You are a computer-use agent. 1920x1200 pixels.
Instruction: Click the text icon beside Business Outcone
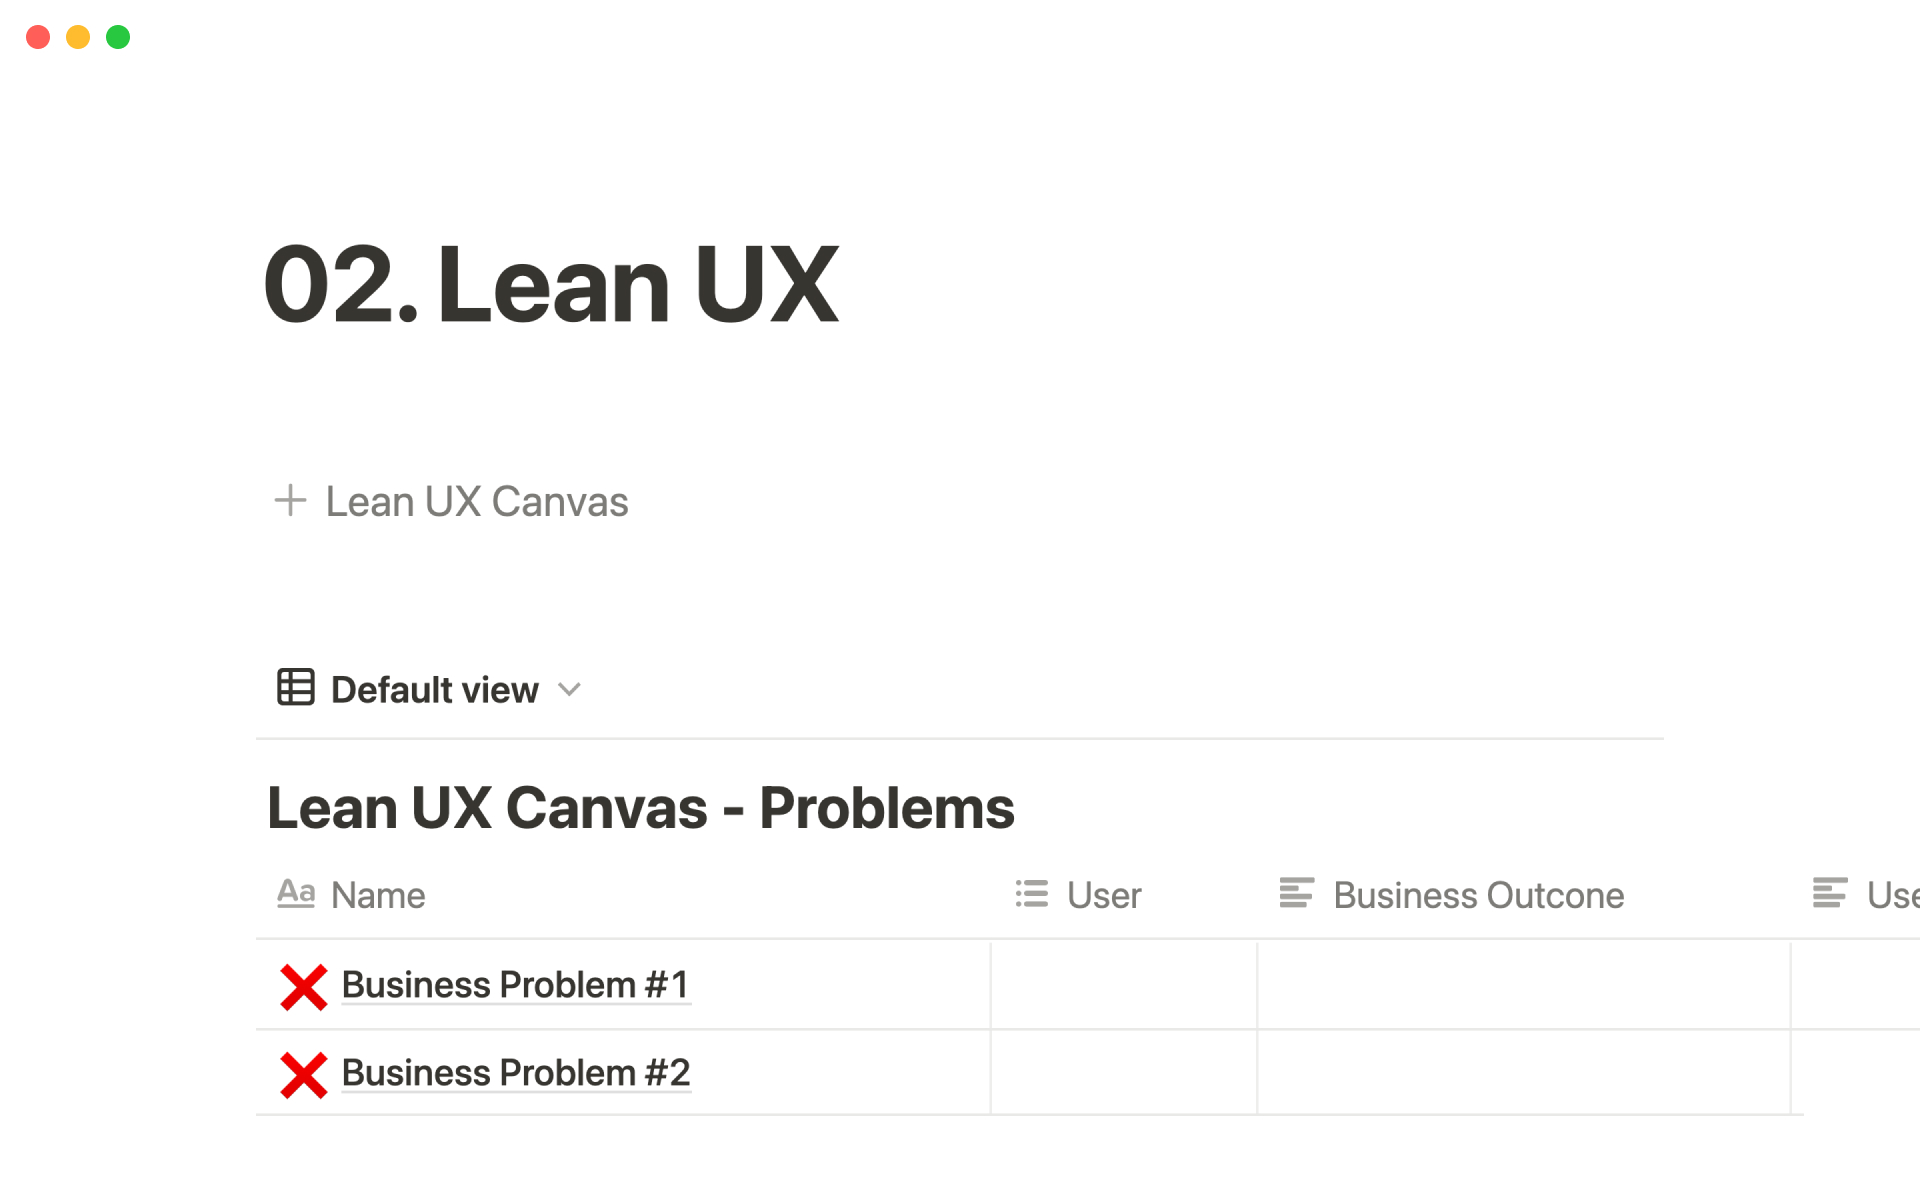click(1297, 893)
